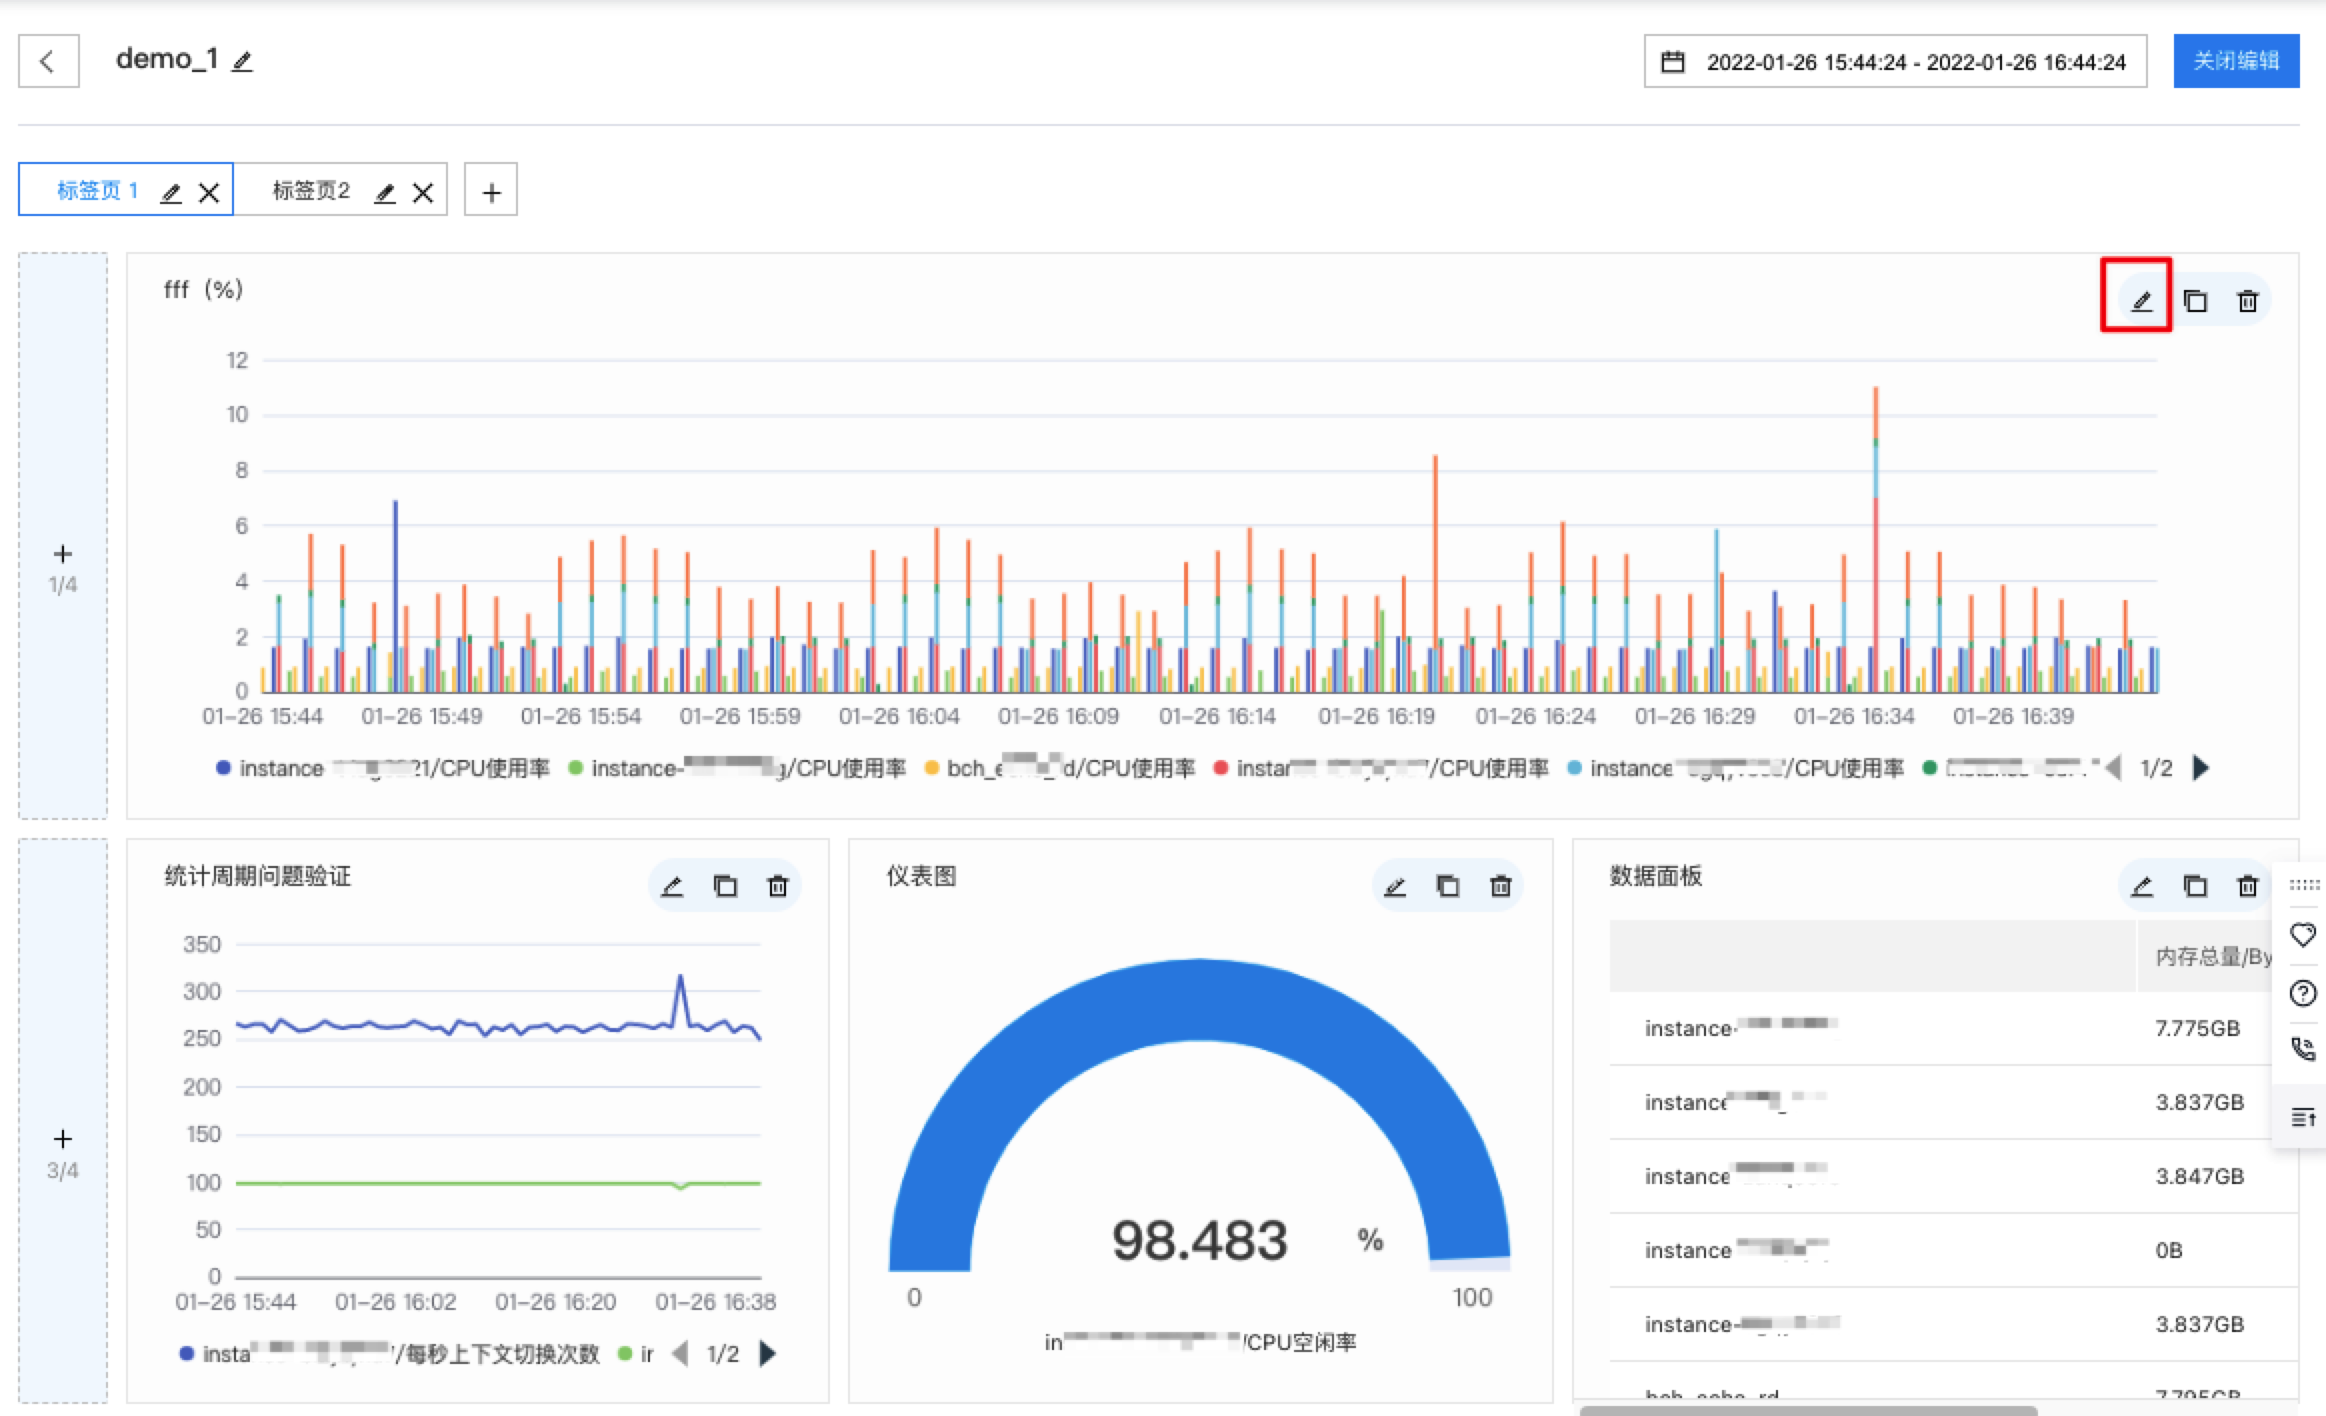Copy the fff (%) chart
Screen dimensions: 2326x1416
pos(2195,301)
